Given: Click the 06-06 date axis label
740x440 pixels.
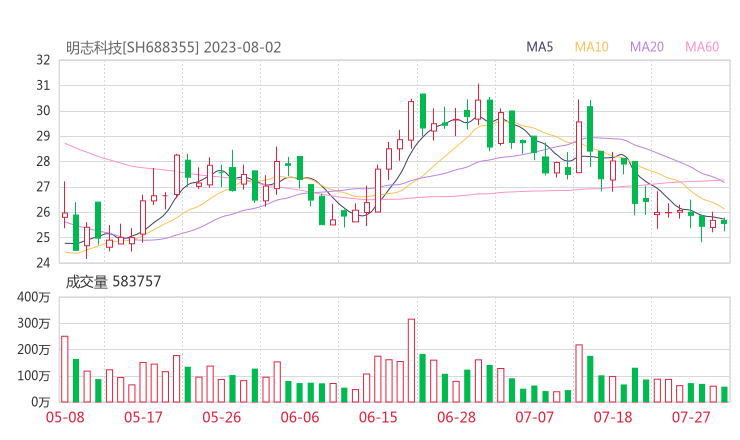Looking at the screenshot, I should coord(300,417).
